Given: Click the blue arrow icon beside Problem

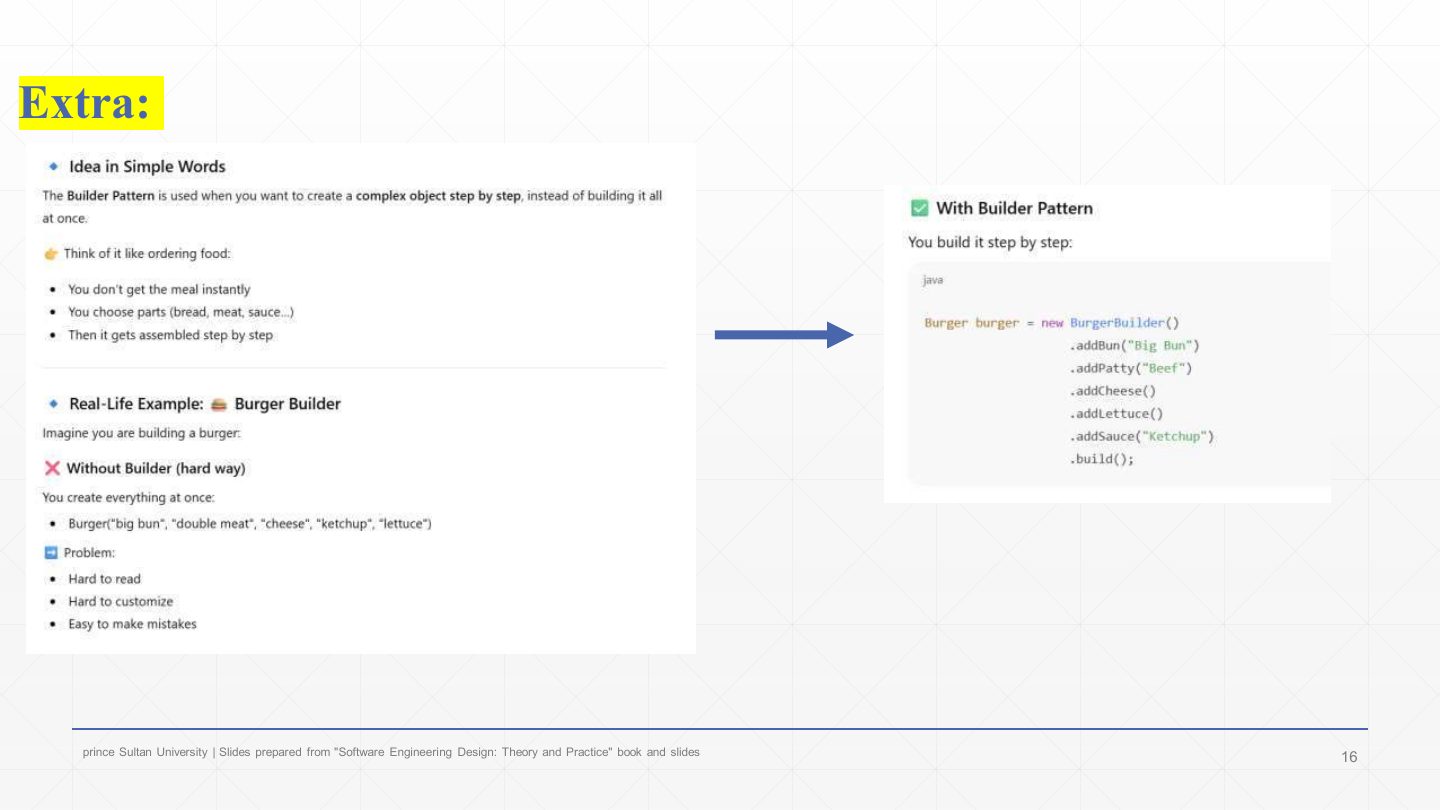Looking at the screenshot, I should tap(51, 553).
